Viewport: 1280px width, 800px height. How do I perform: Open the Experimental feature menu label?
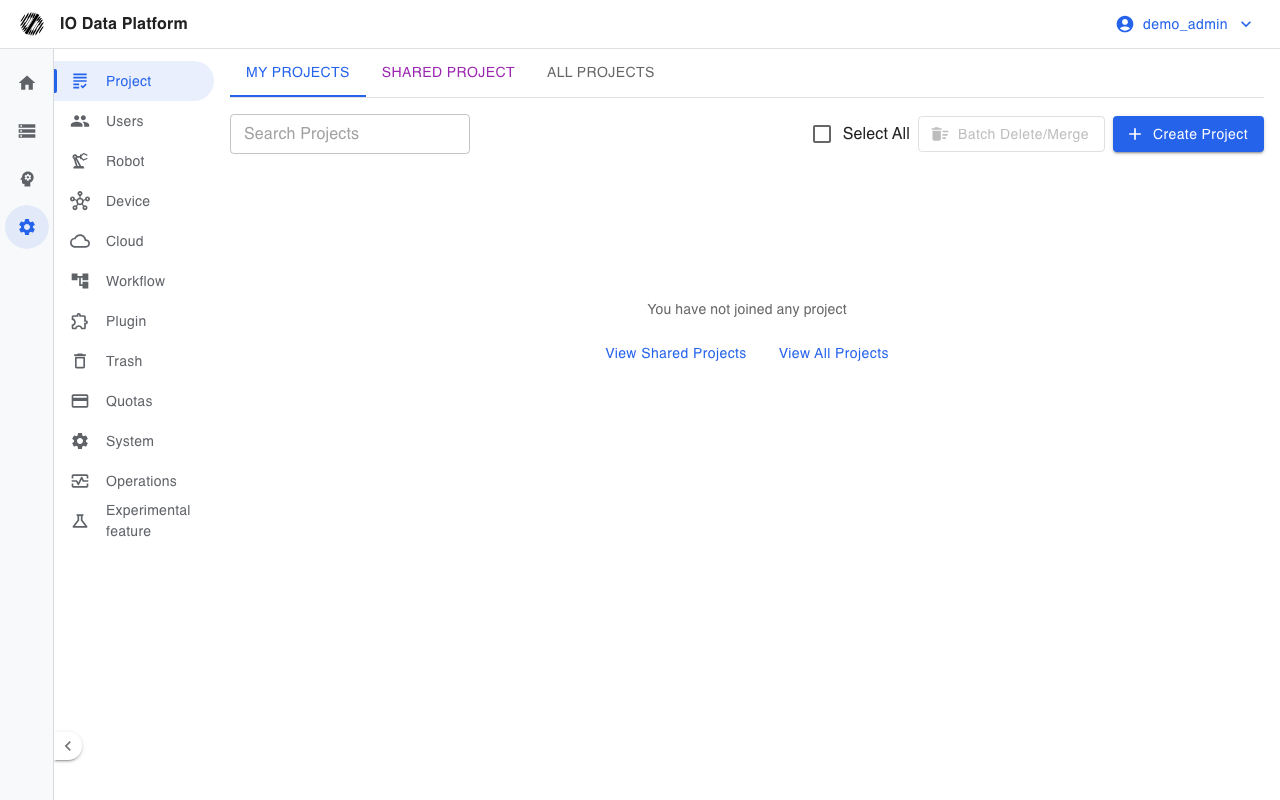tap(148, 521)
